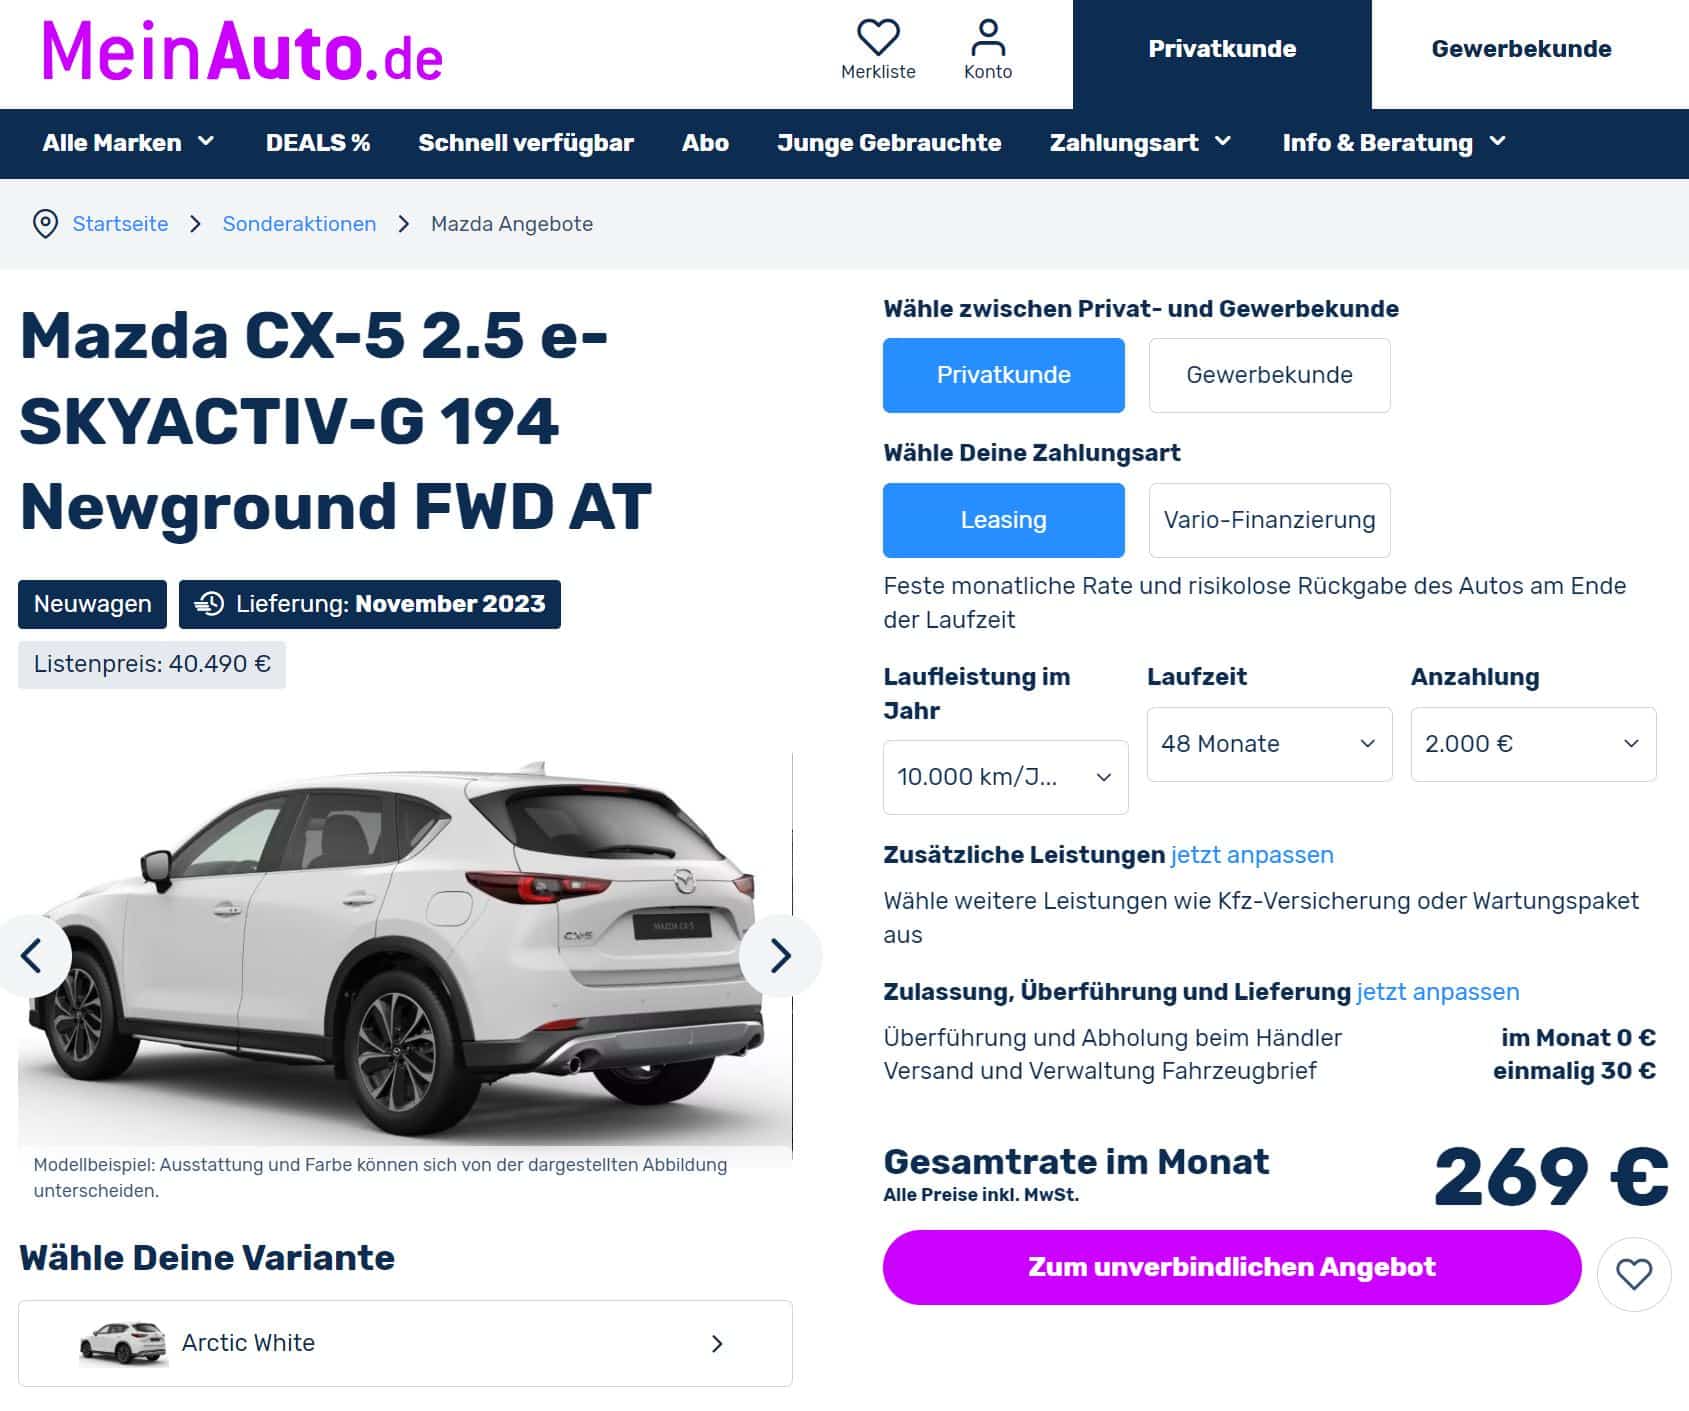Show previous car image with left arrow

point(32,956)
